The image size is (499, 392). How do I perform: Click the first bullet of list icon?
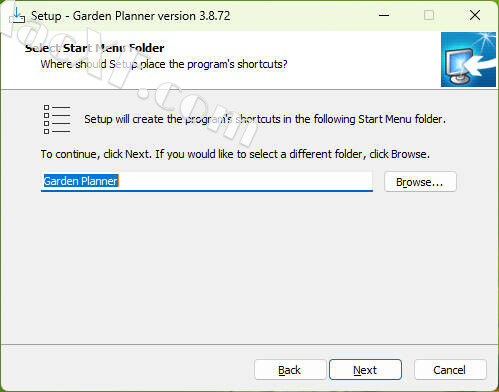point(46,107)
